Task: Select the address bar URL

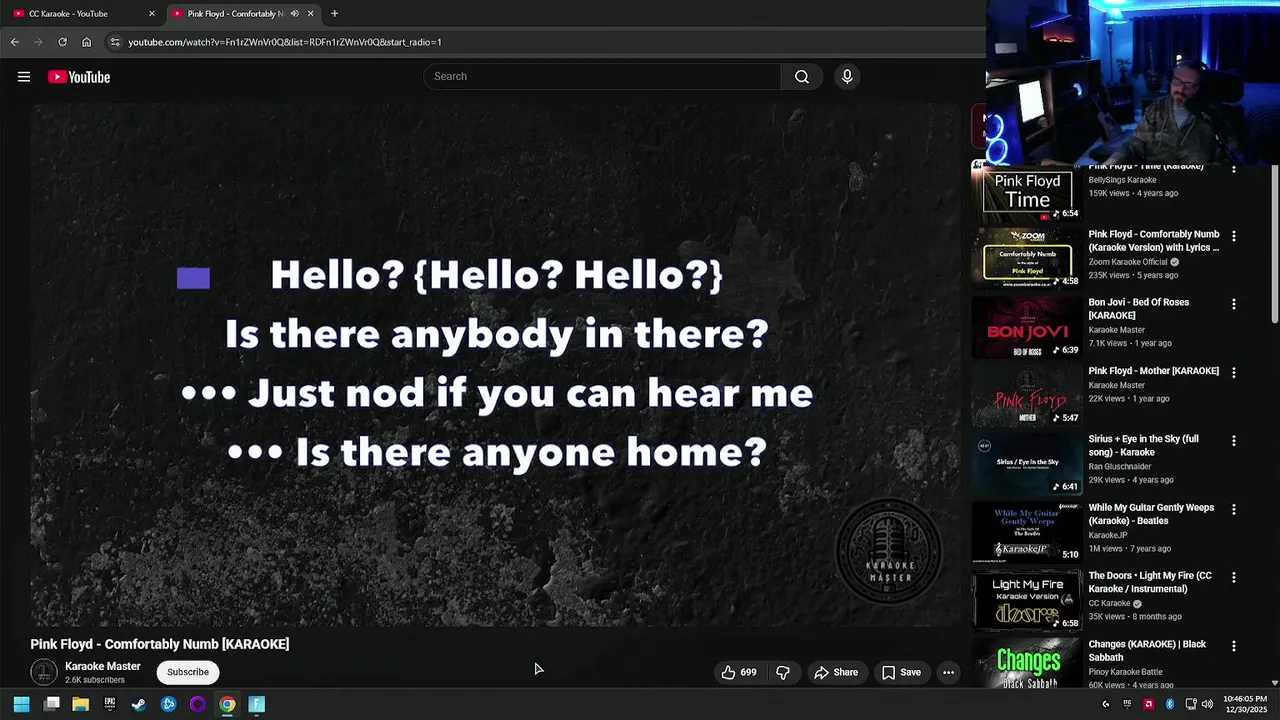Action: 285,42
